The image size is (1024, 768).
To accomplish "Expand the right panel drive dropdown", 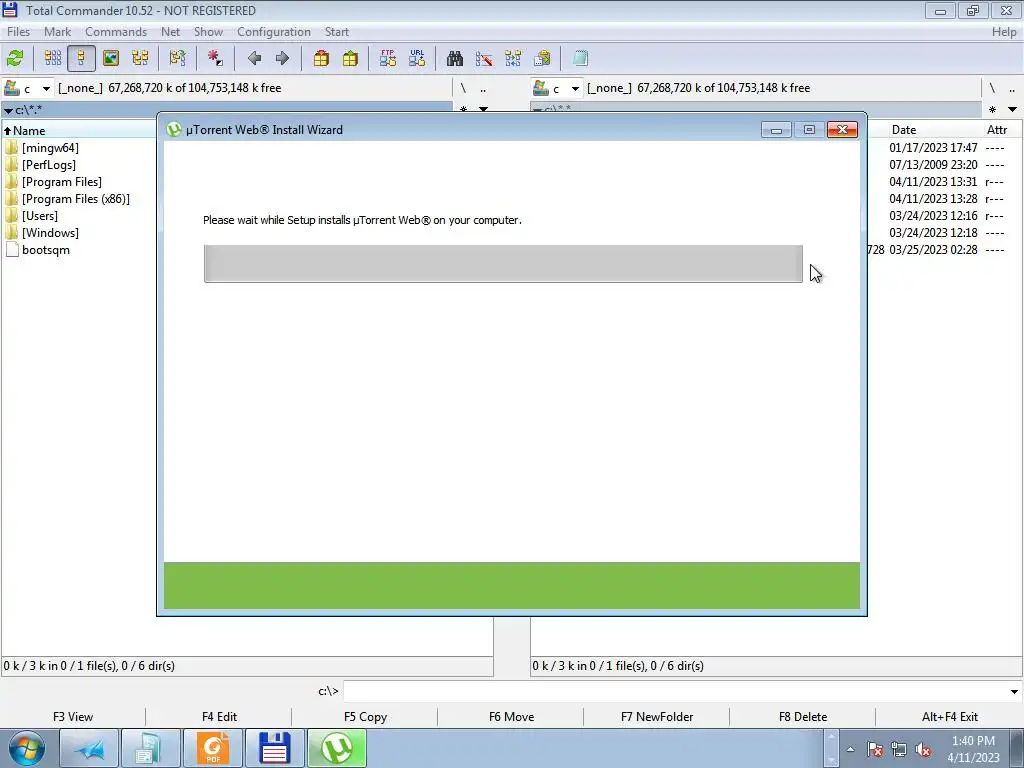I will tap(575, 88).
